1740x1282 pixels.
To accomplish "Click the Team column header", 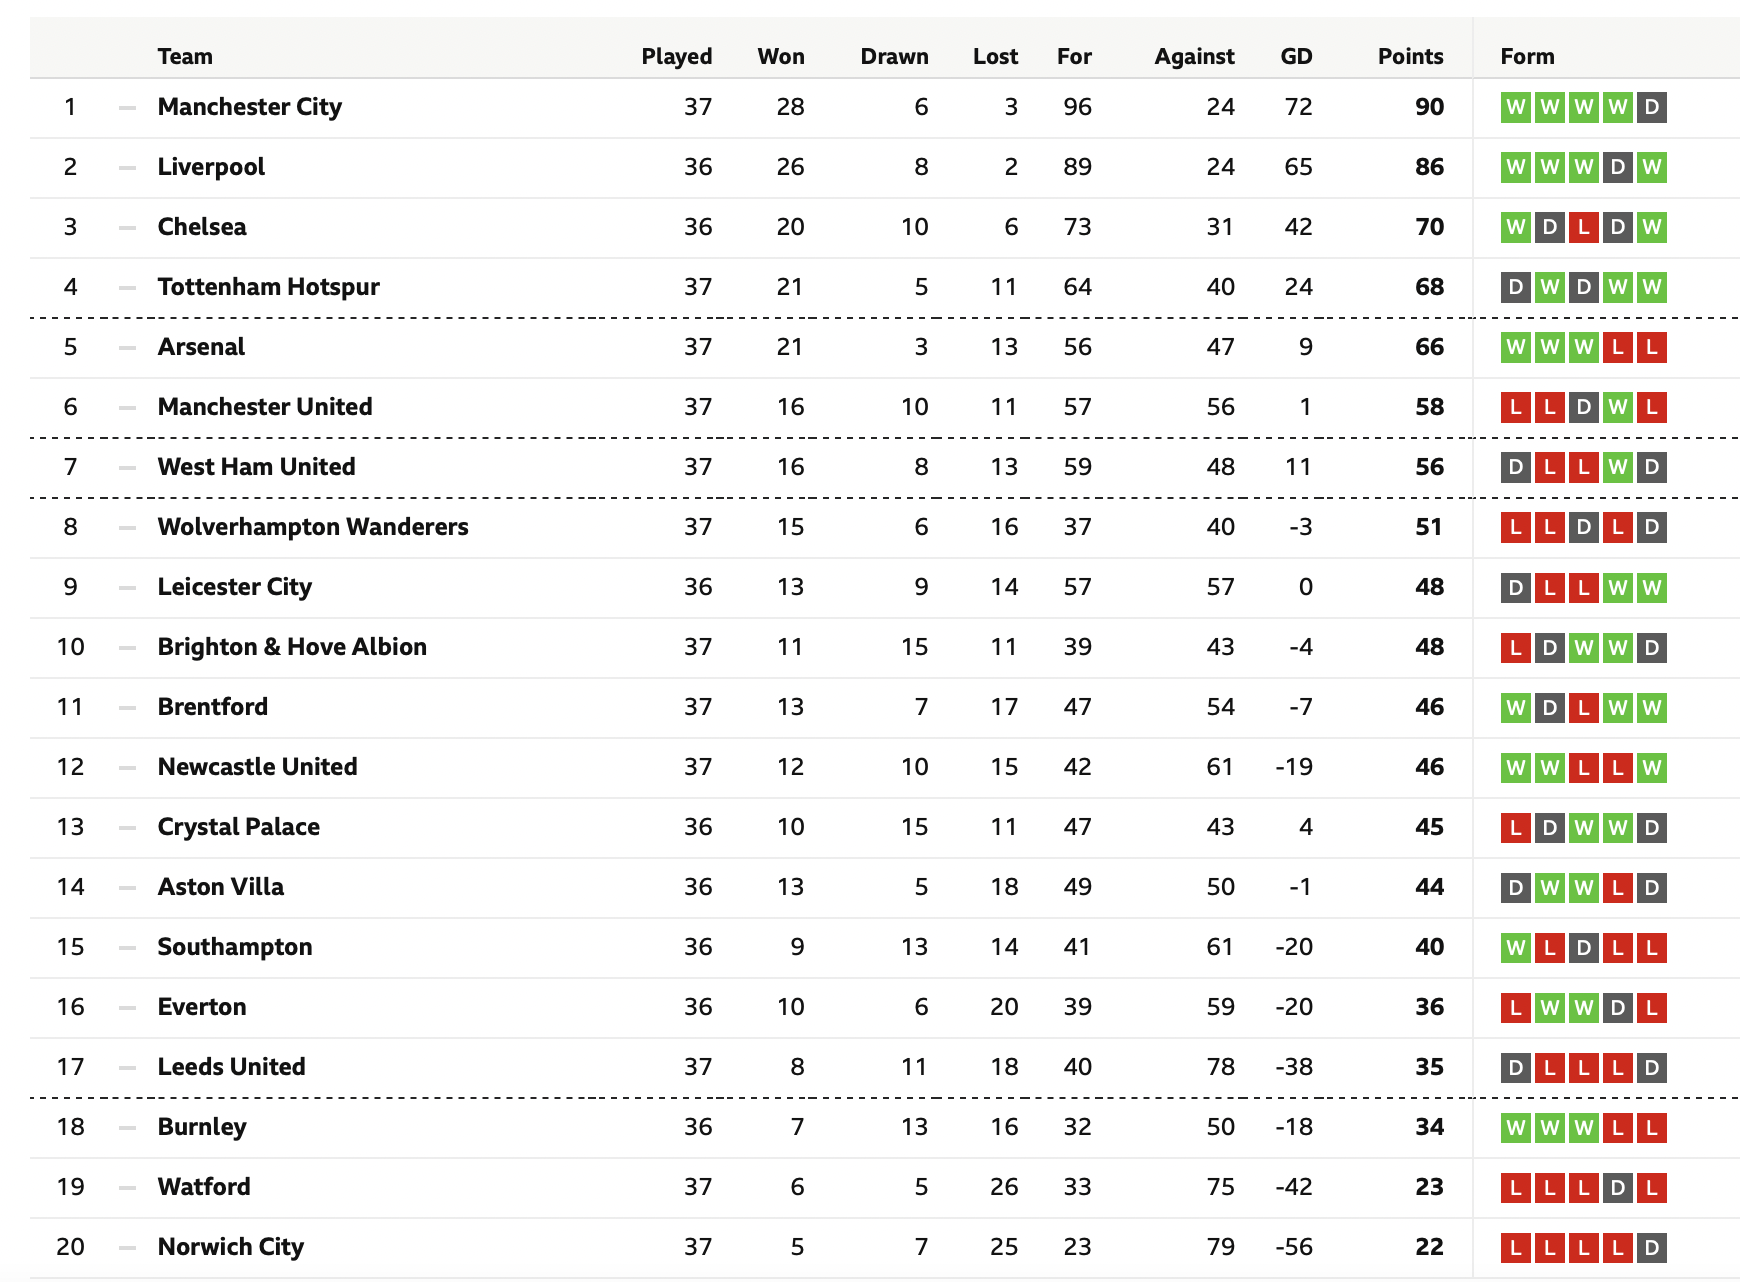I will [185, 56].
